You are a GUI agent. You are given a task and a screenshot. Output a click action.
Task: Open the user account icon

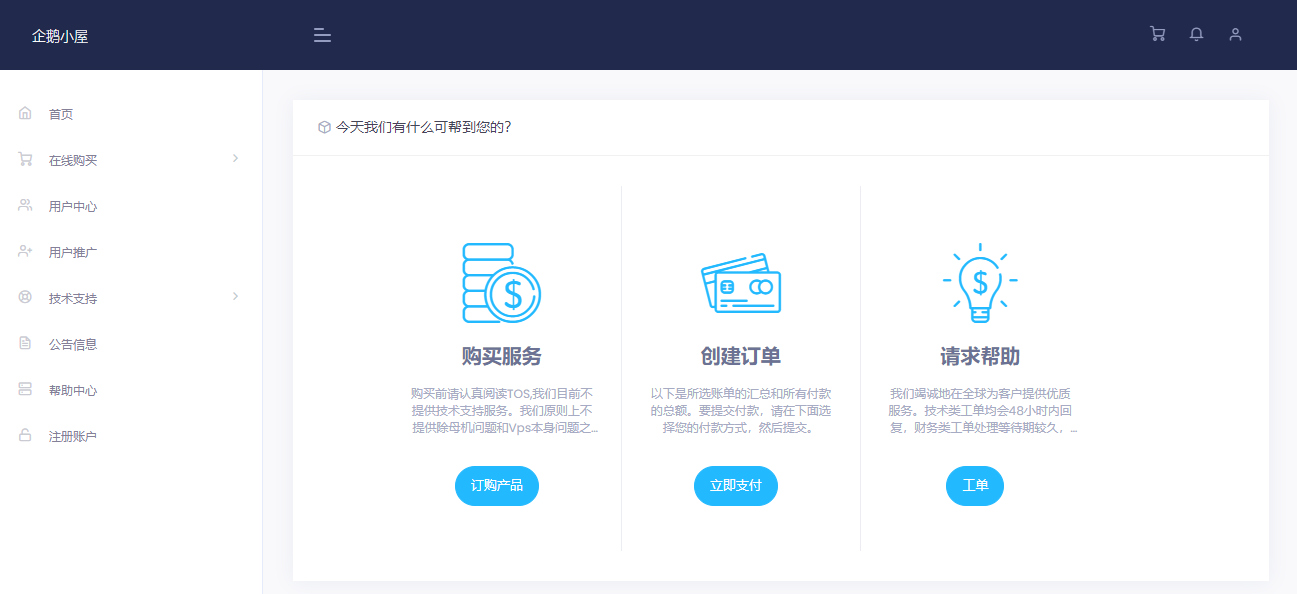click(x=1235, y=34)
